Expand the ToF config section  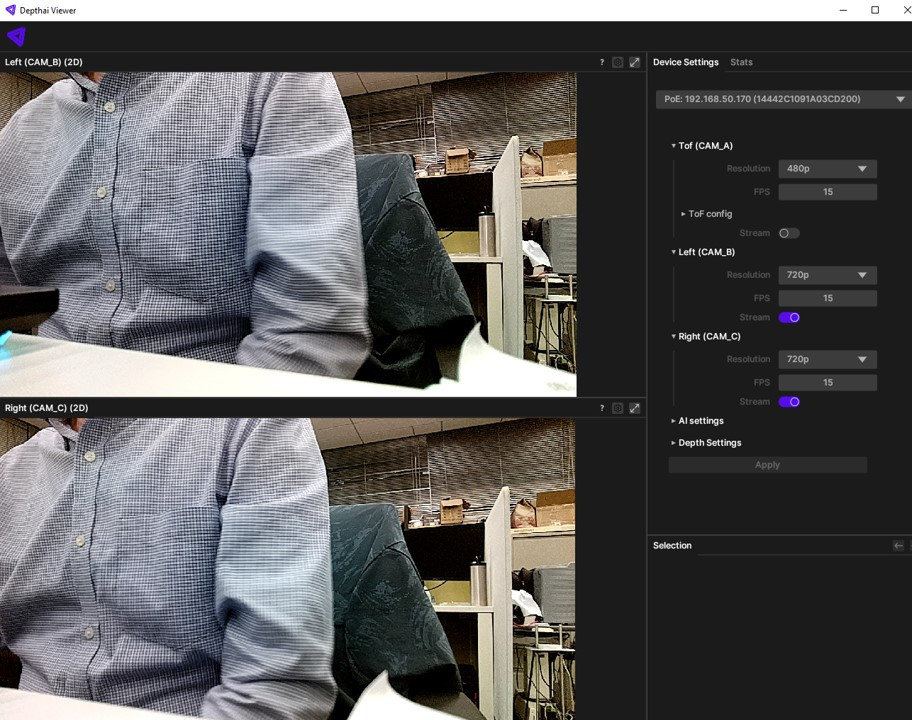click(709, 214)
